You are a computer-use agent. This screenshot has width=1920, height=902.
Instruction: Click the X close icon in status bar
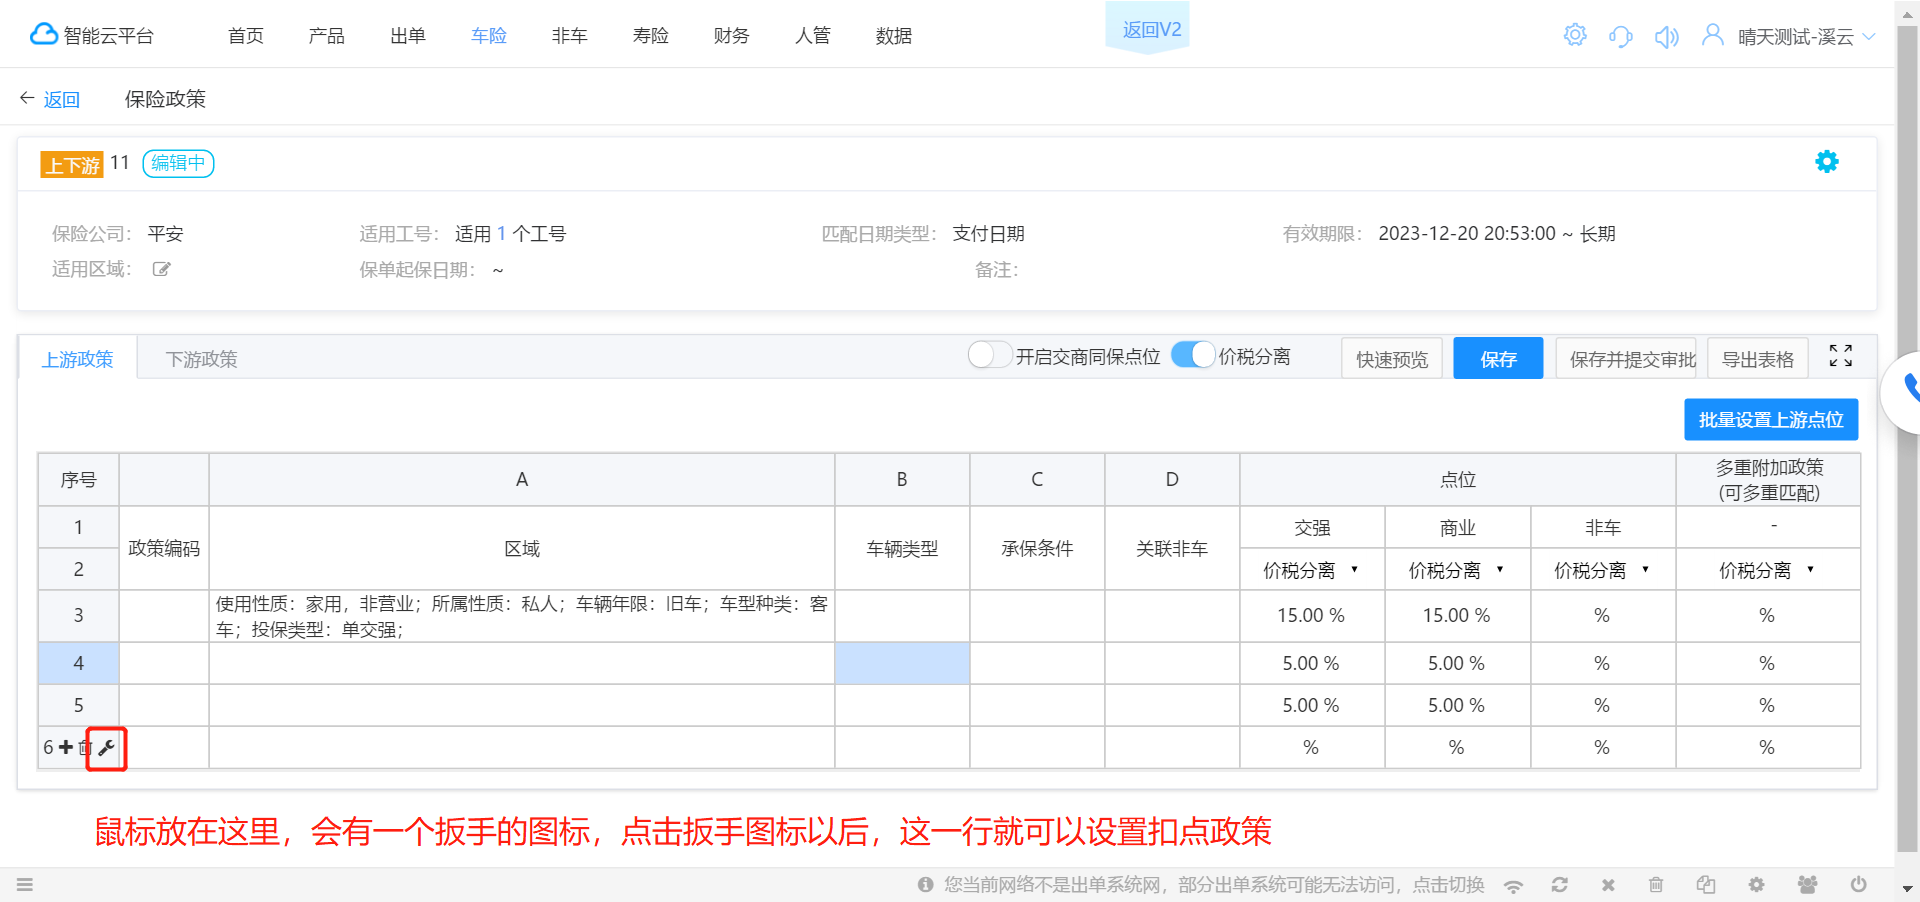[1608, 885]
